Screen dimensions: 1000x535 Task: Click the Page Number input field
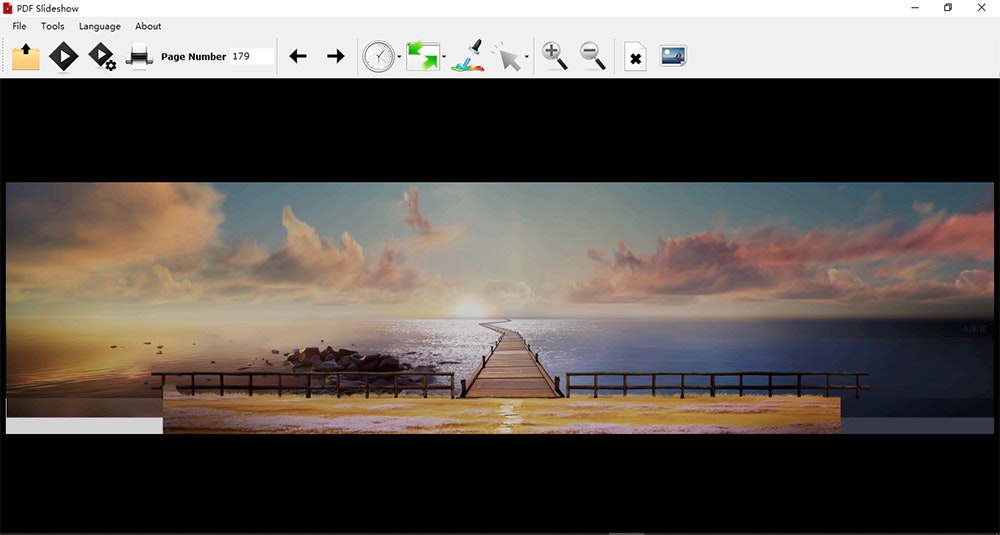pyautogui.click(x=252, y=56)
